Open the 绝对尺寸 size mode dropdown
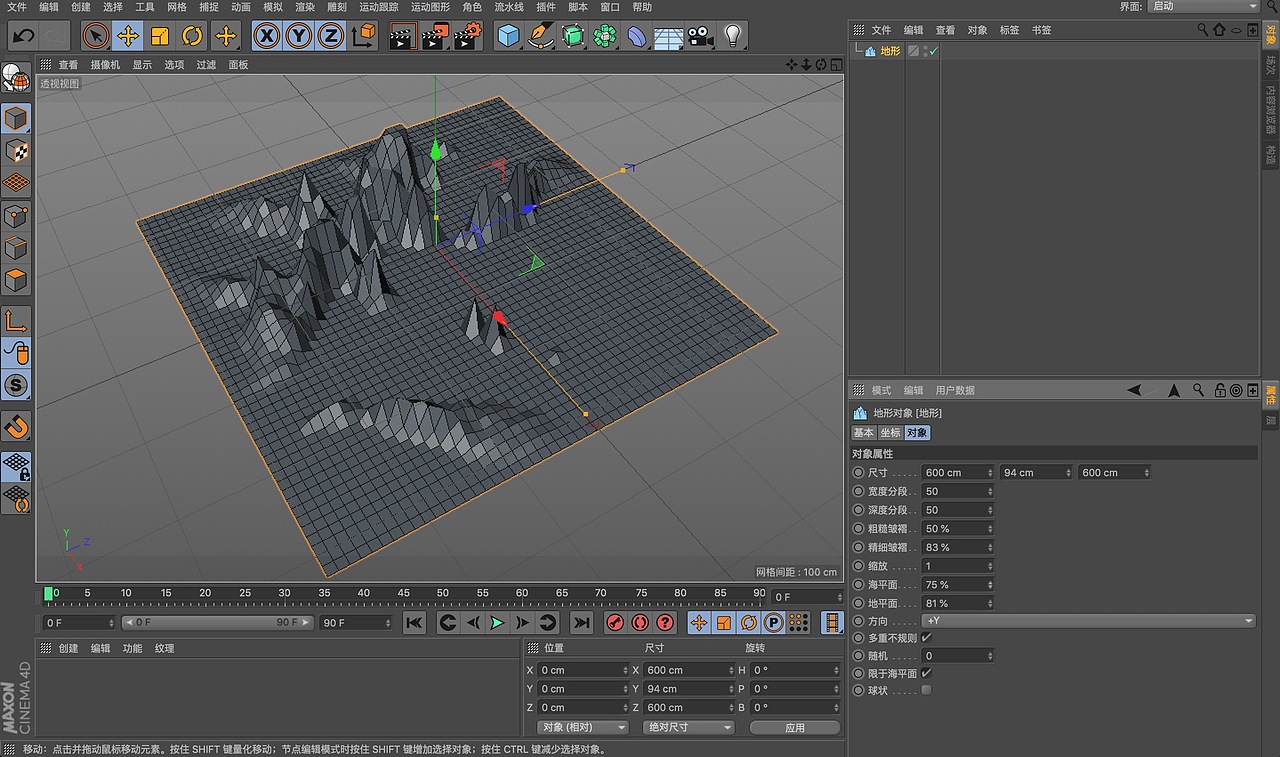This screenshot has height=757, width=1280. (x=688, y=727)
